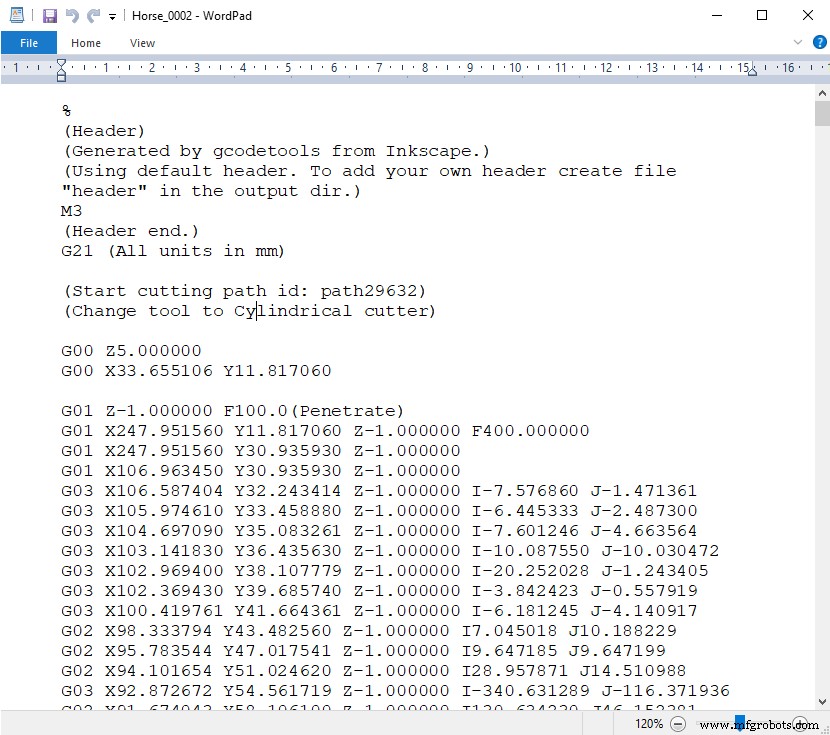Place the cursor on the M3 line

(72, 211)
